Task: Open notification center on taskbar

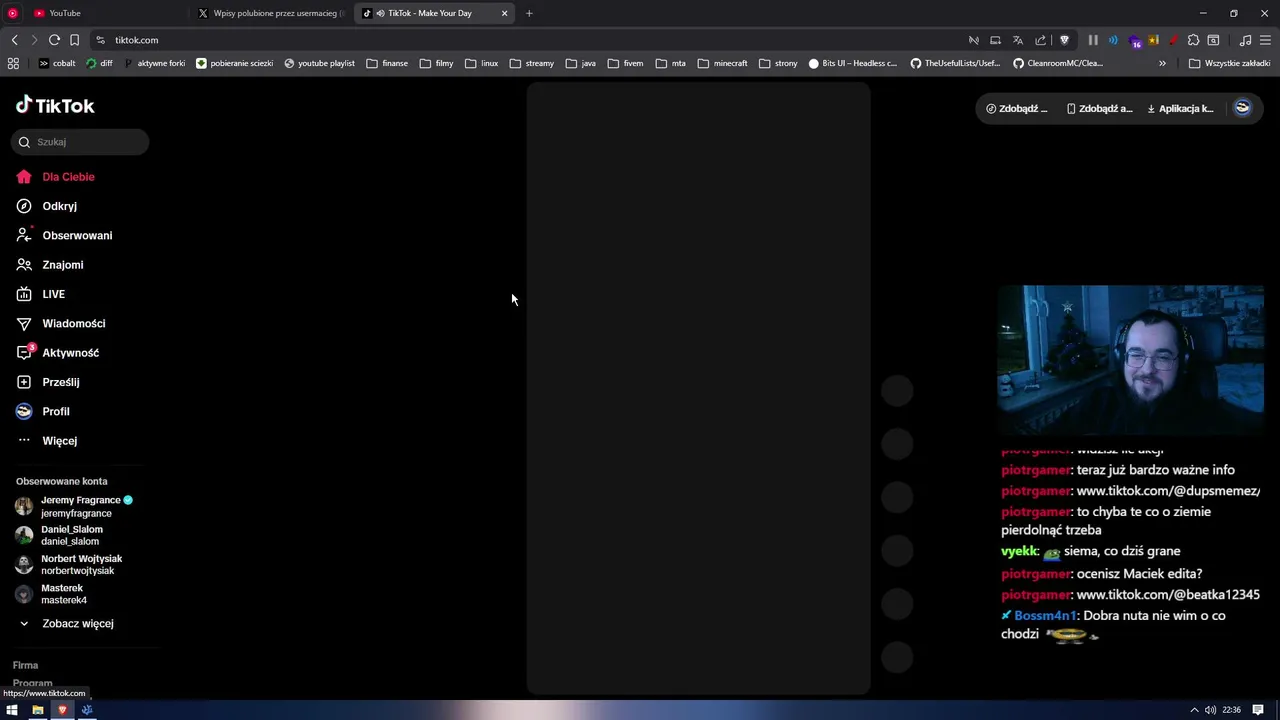Action: click(x=1258, y=710)
